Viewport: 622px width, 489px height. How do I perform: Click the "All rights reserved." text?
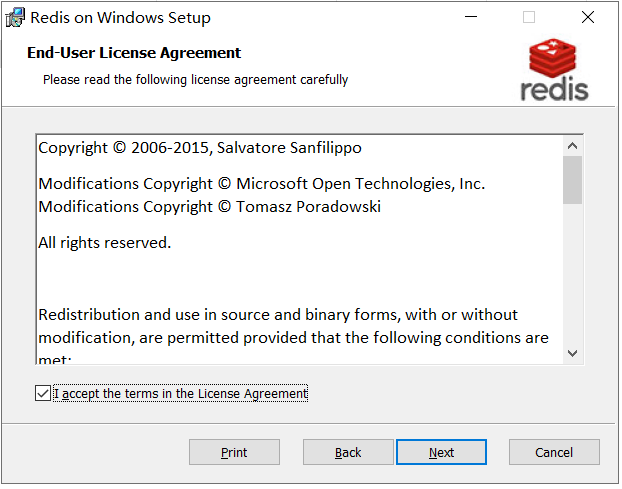[x=105, y=243]
